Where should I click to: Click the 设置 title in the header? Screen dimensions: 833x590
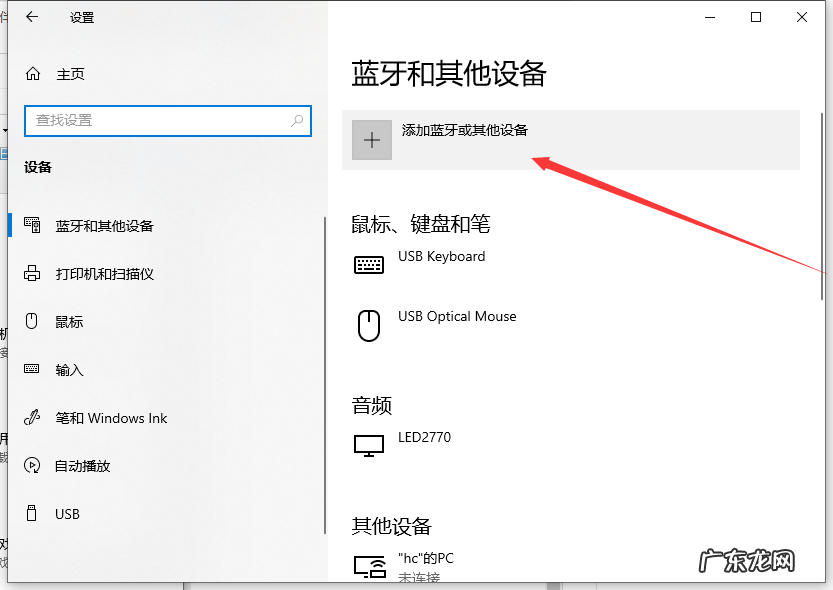(x=81, y=16)
